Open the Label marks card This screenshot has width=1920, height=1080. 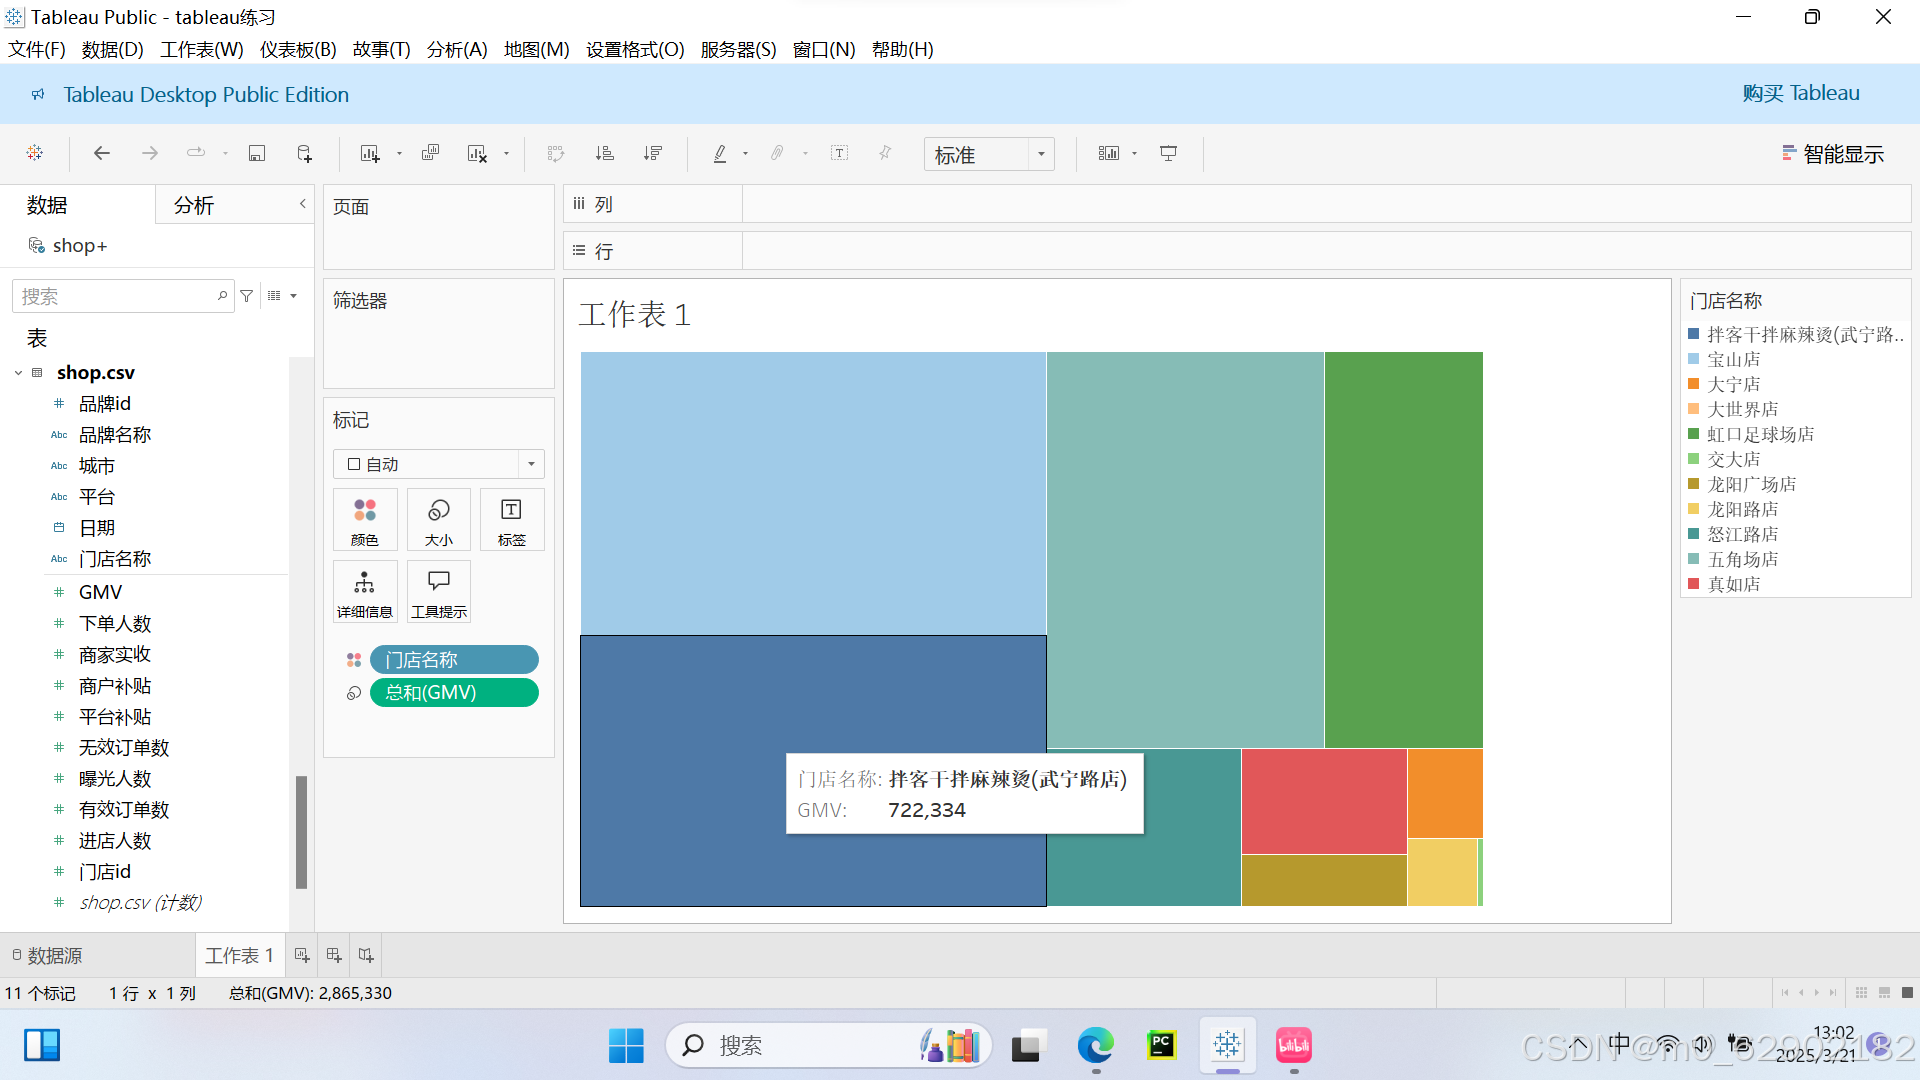511,520
